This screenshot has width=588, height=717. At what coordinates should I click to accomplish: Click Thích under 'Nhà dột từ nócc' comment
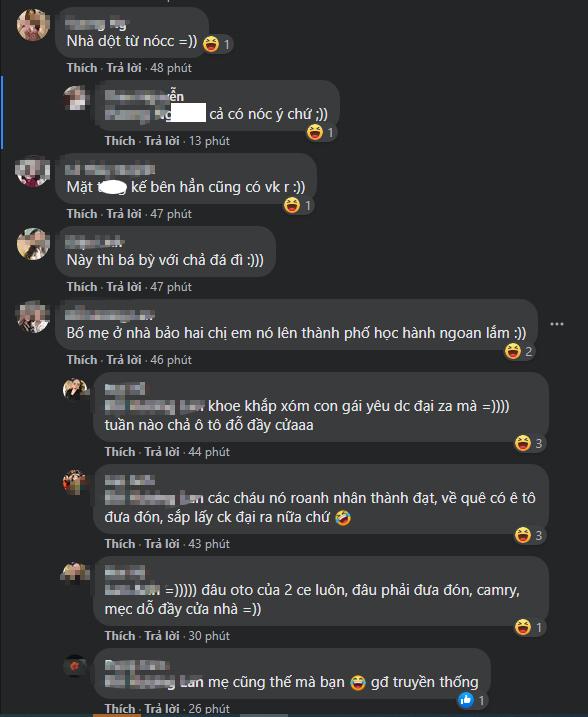[82, 68]
